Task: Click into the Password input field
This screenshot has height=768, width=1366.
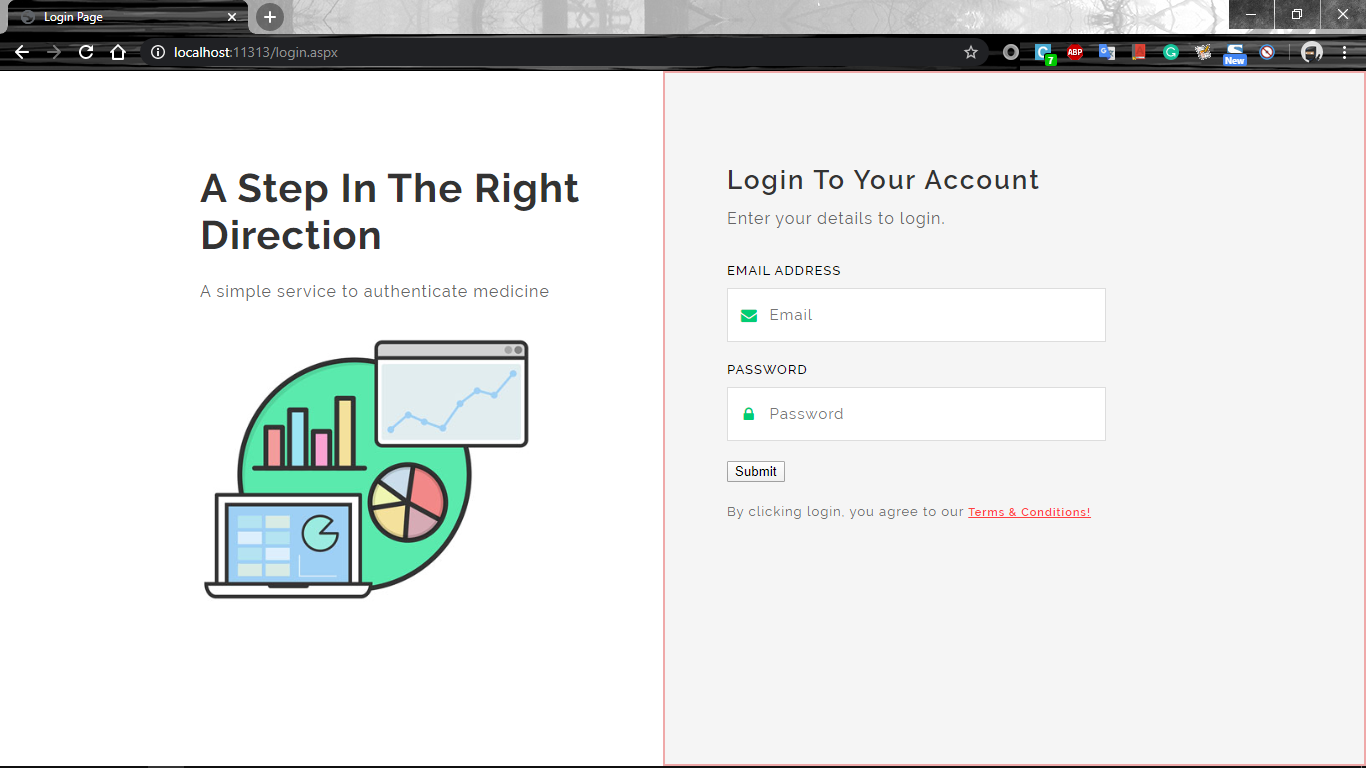Action: coord(916,414)
